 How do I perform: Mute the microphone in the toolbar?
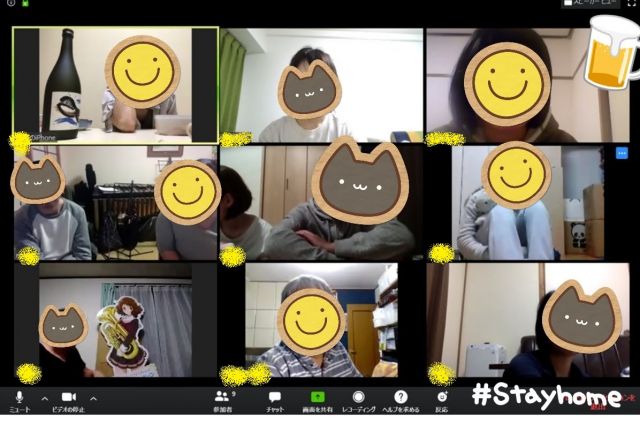19,398
